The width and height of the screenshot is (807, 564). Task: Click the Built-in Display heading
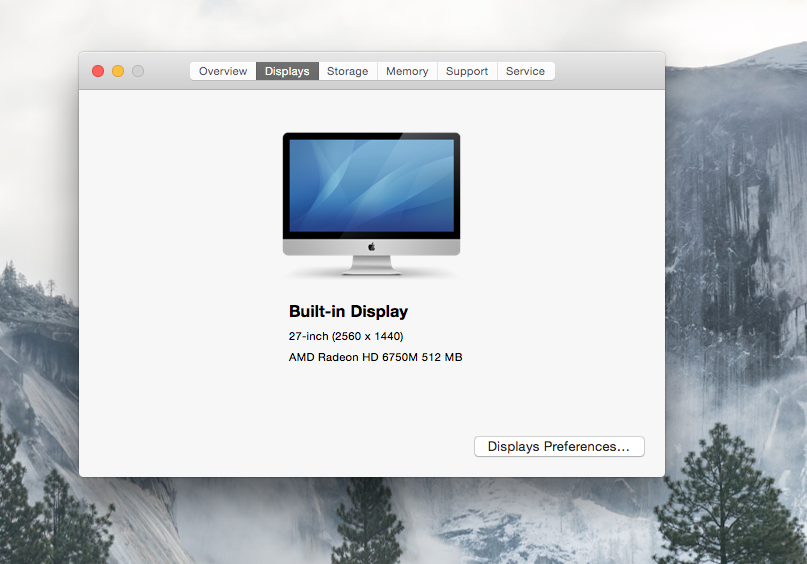click(348, 311)
